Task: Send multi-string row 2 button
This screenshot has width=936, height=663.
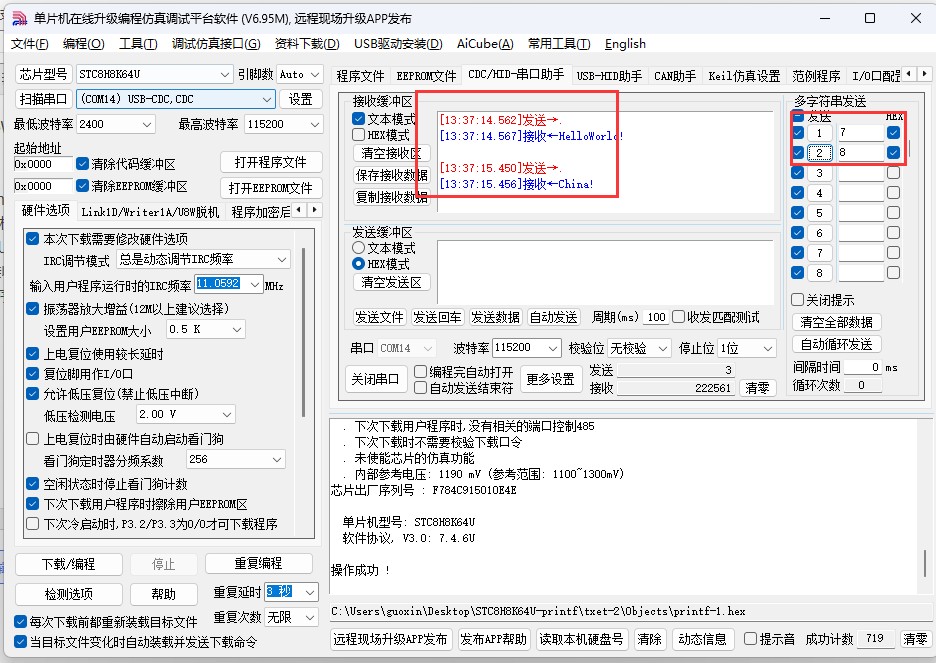Action: pyautogui.click(x=819, y=153)
